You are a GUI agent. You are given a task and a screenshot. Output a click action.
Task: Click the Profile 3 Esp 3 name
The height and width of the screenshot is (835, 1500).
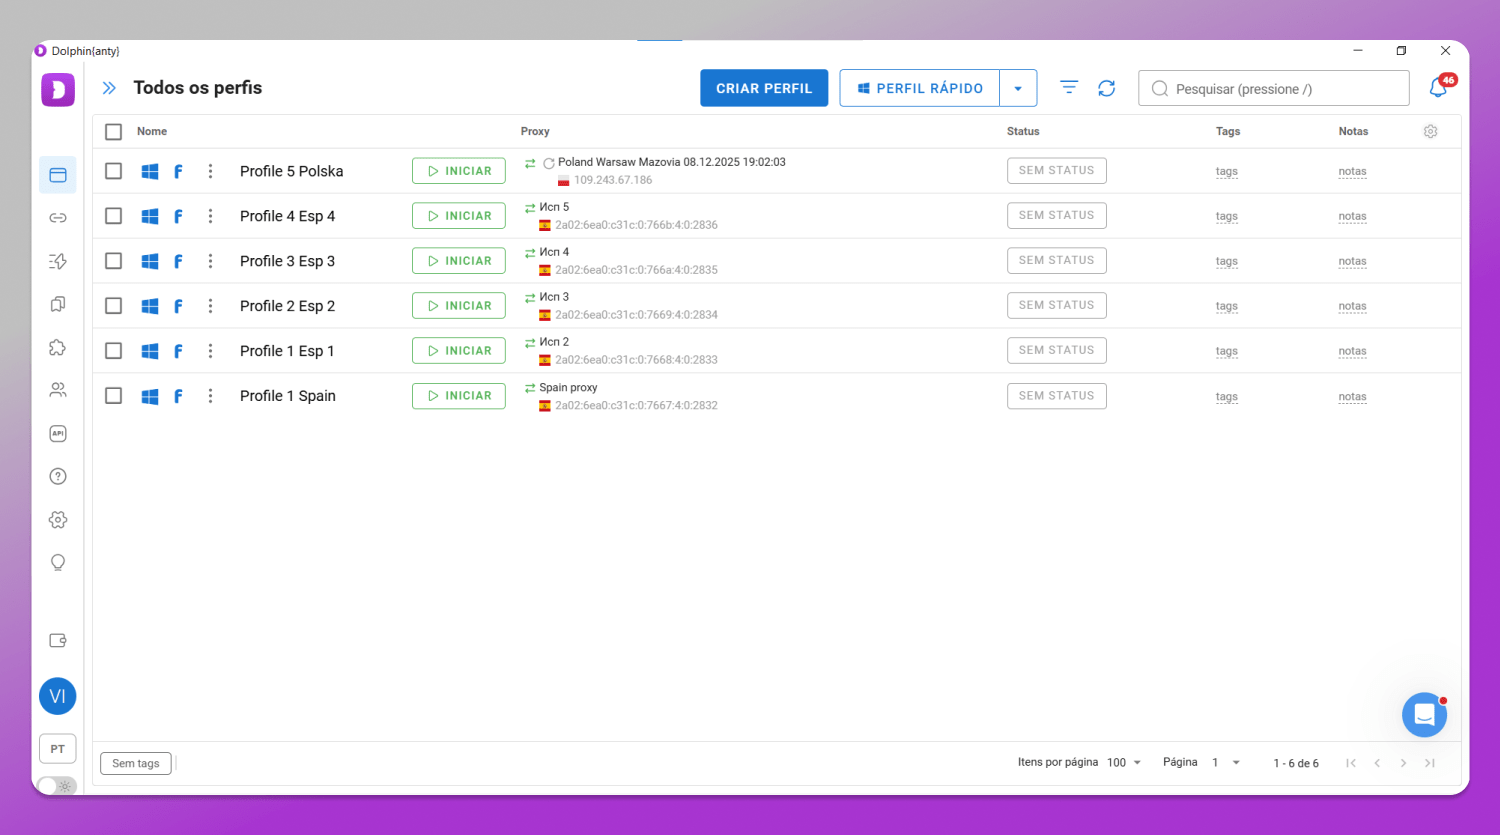click(287, 261)
